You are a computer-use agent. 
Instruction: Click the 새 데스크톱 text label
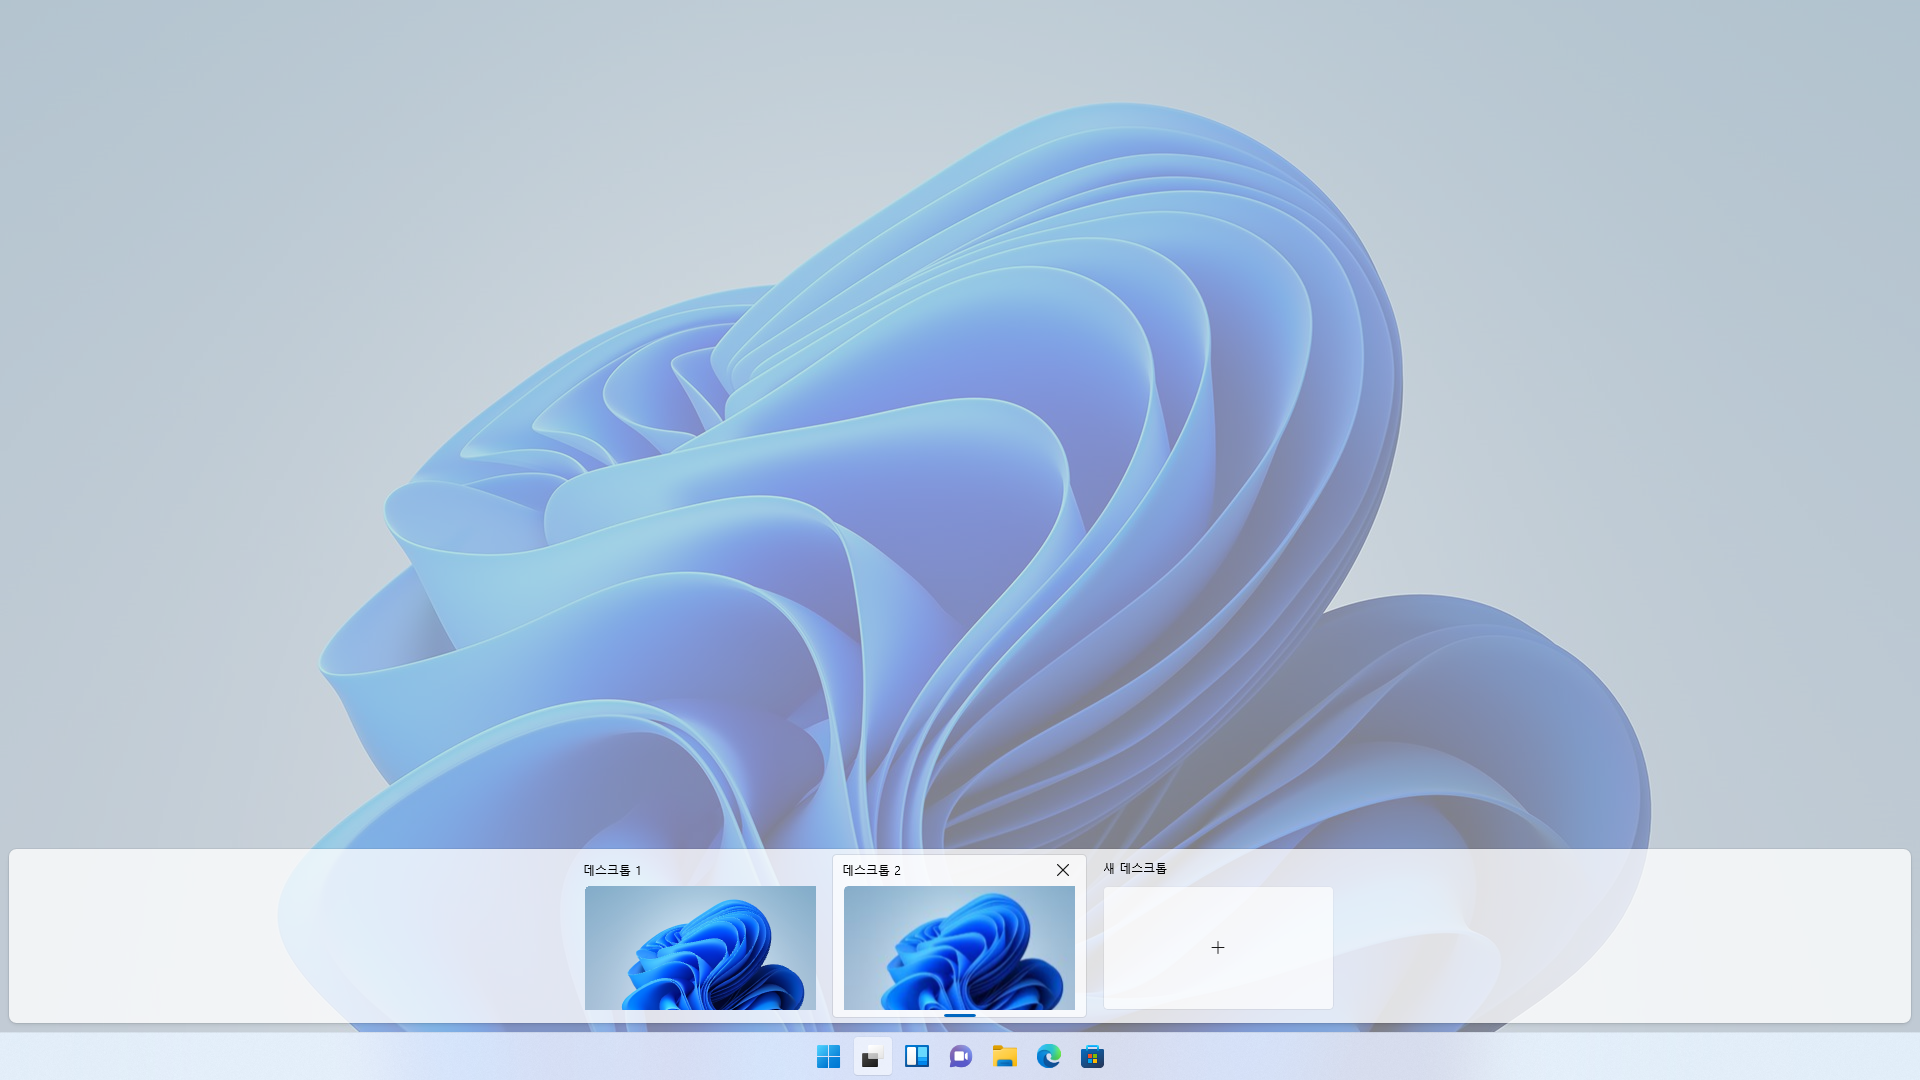pos(1134,868)
